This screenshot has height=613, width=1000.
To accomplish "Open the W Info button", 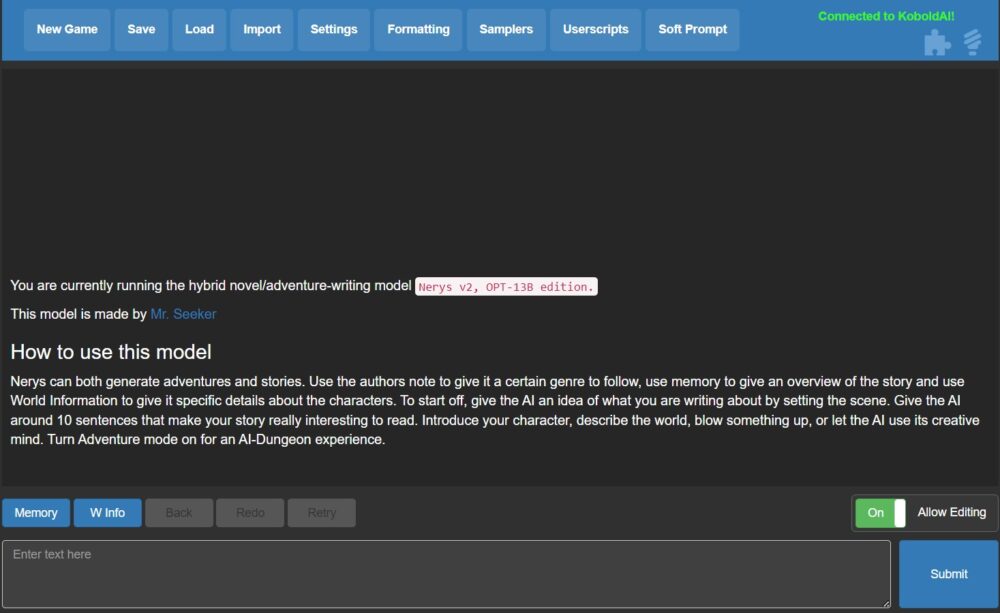I will tap(107, 513).
